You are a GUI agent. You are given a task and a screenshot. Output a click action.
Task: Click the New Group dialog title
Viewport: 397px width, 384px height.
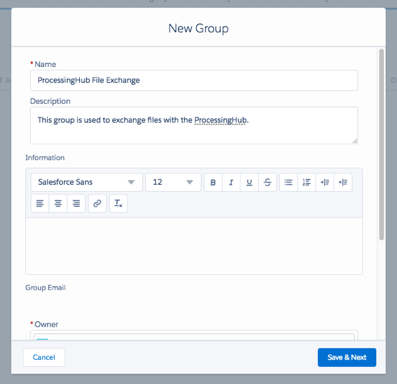click(198, 28)
